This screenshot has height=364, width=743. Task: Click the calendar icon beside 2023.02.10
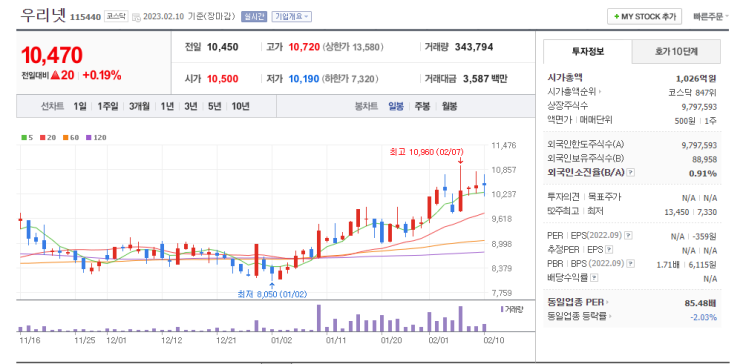click(136, 17)
